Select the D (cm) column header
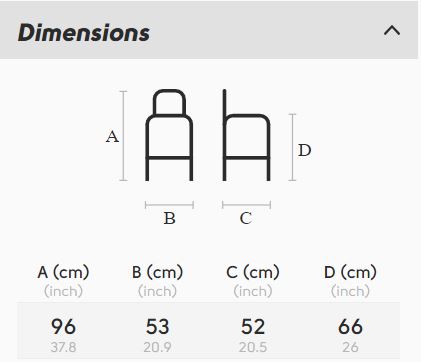The image size is (421, 362). click(x=350, y=272)
